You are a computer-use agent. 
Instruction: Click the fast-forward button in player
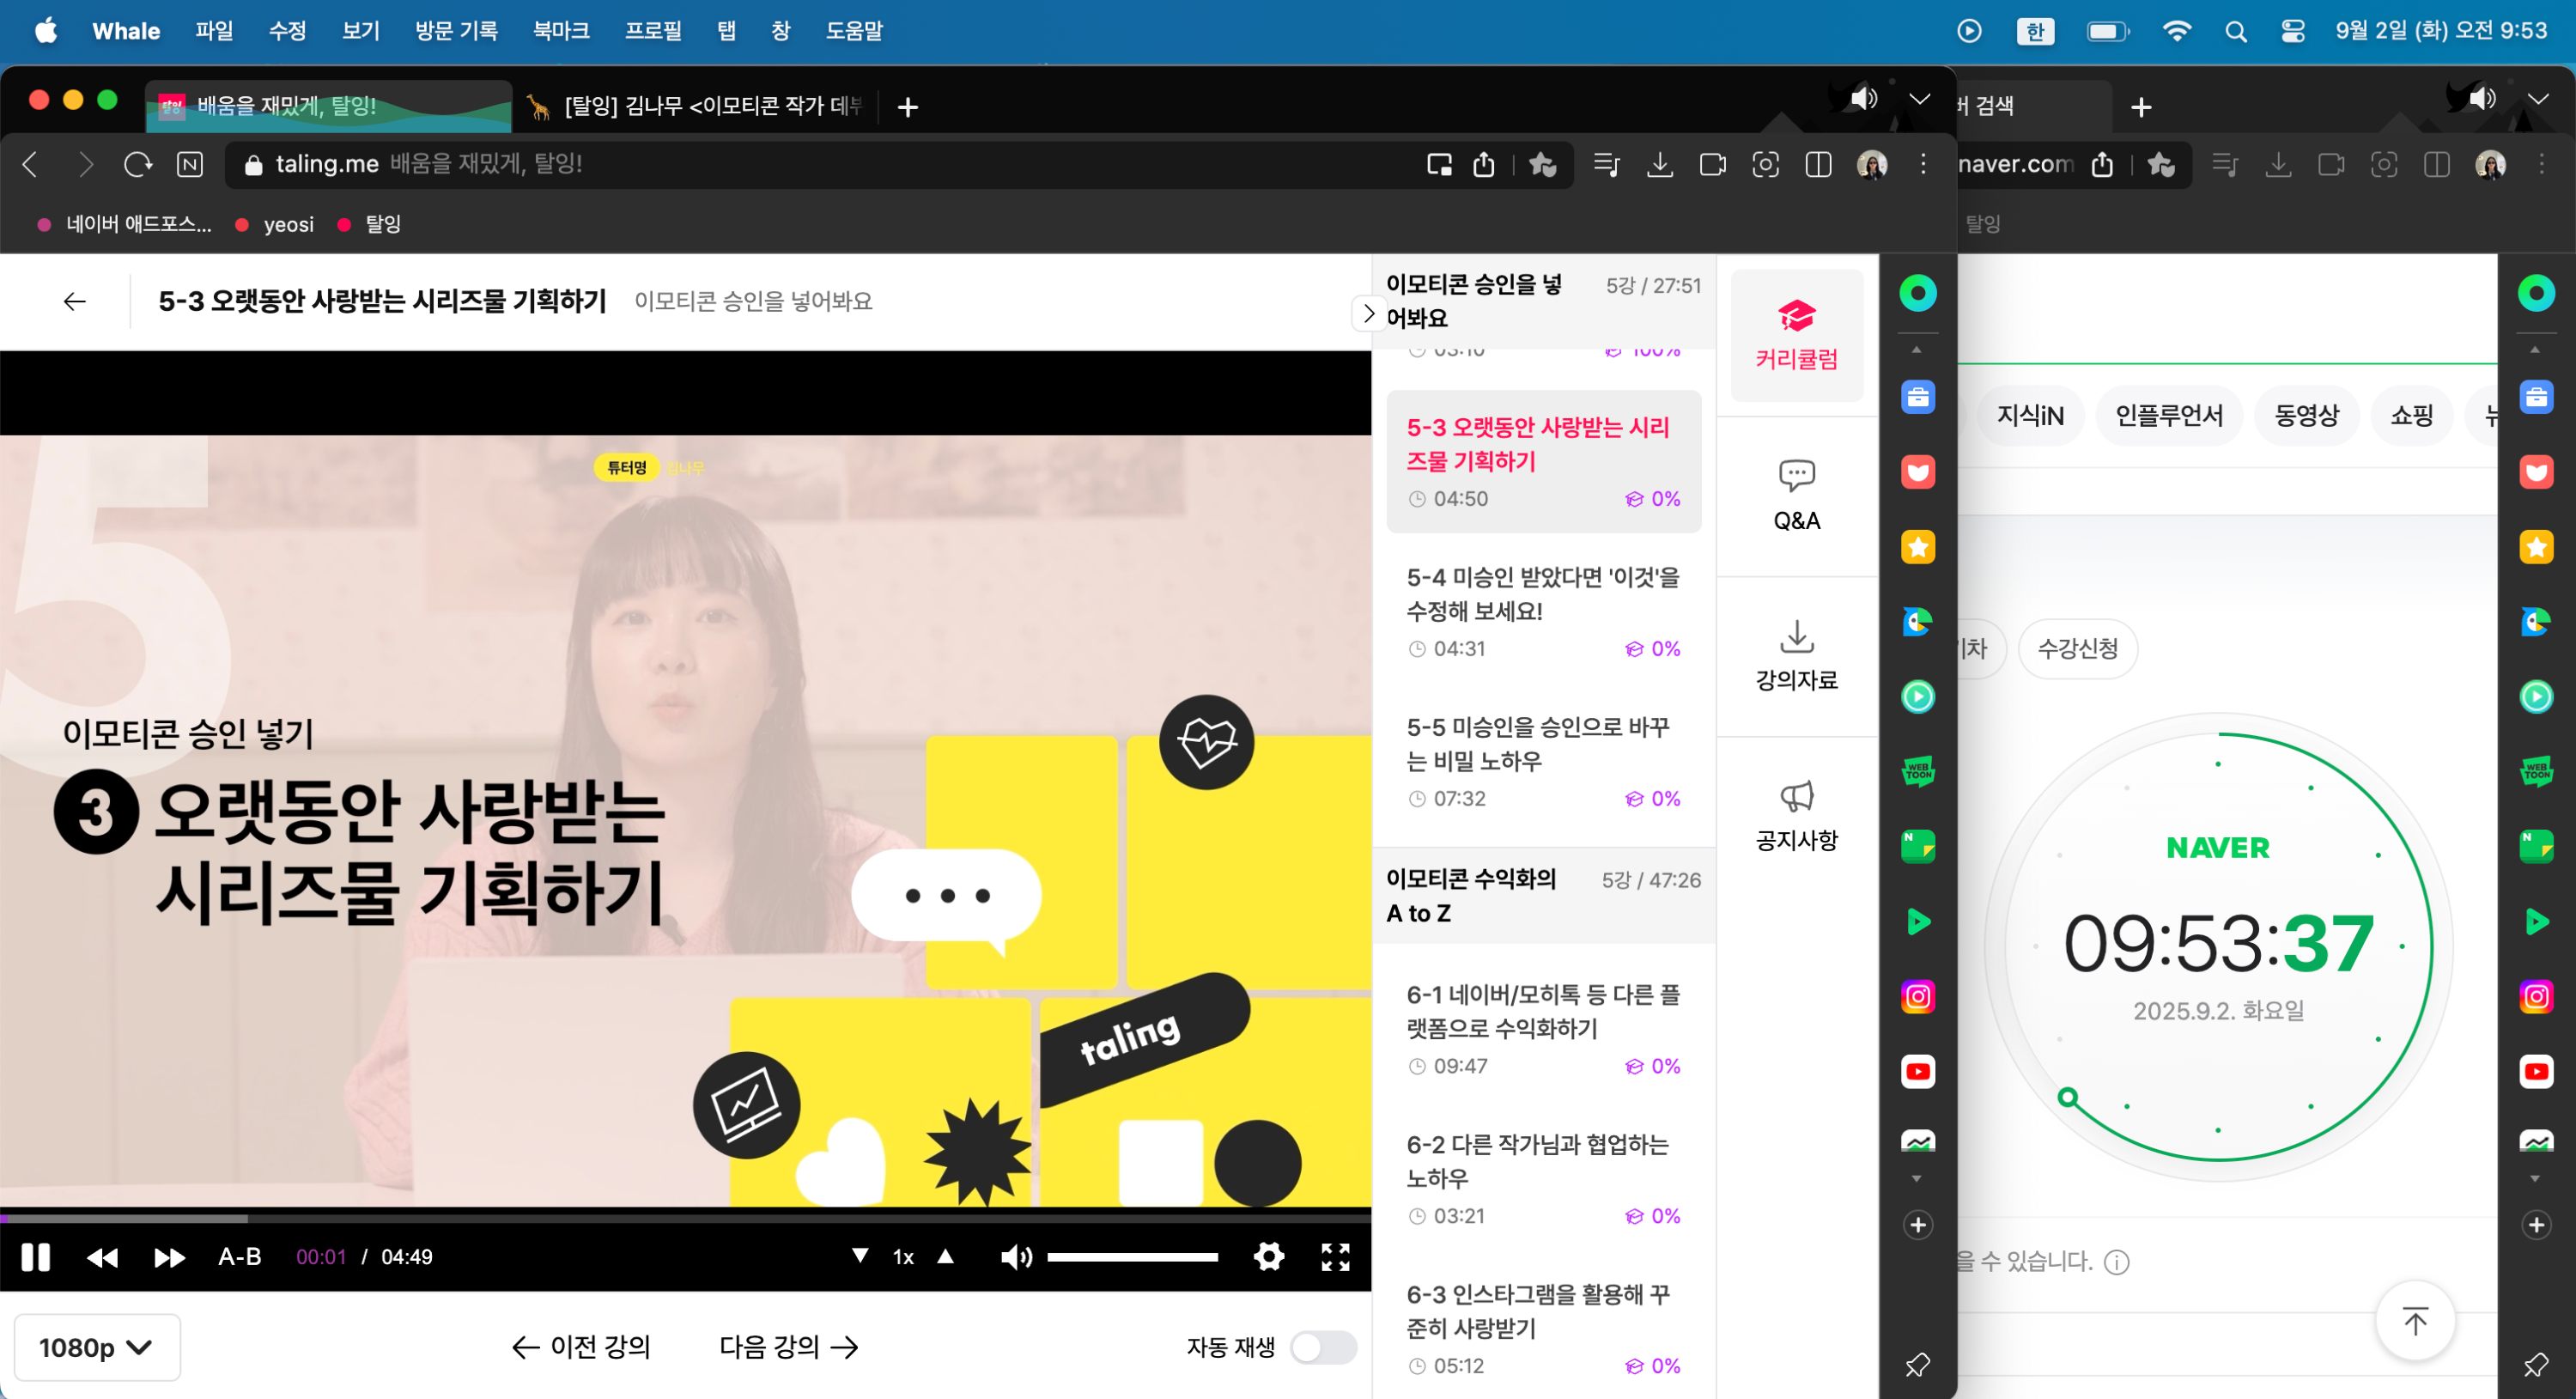point(169,1257)
